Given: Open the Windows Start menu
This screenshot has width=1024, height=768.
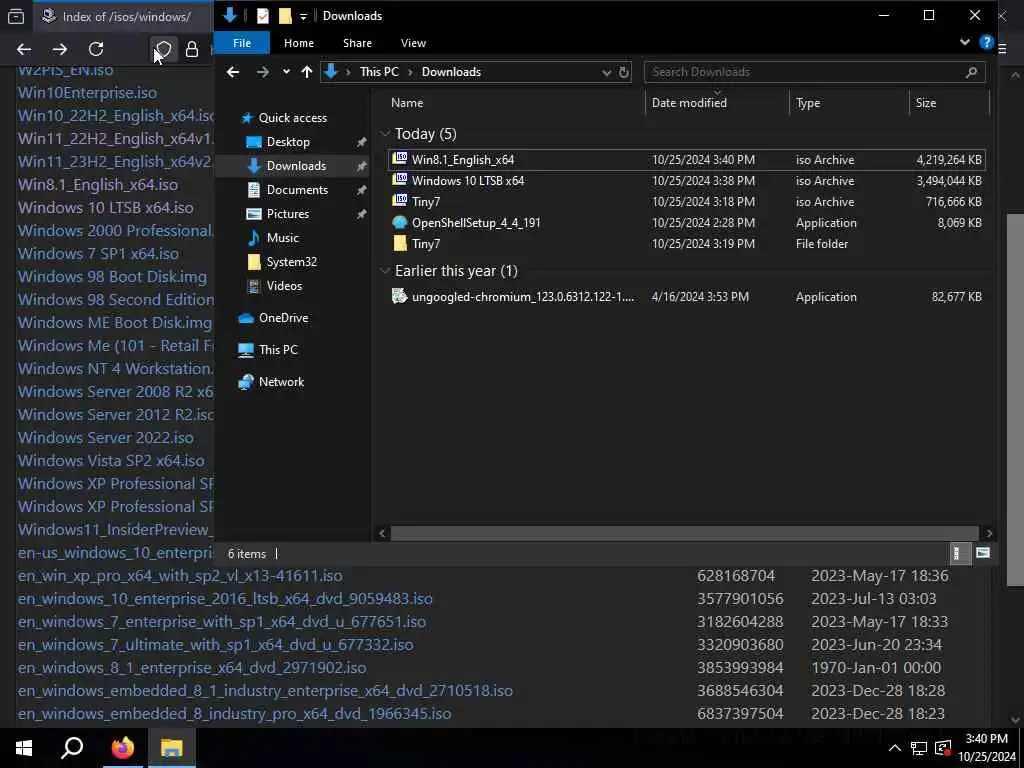Looking at the screenshot, I should (24, 748).
